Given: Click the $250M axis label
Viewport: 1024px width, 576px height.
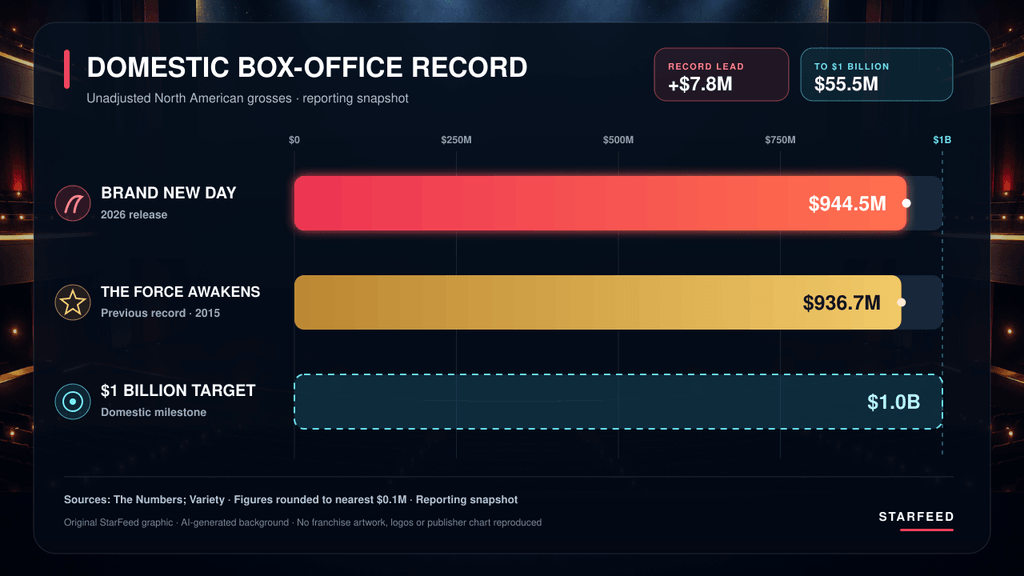Looking at the screenshot, I should [x=456, y=140].
